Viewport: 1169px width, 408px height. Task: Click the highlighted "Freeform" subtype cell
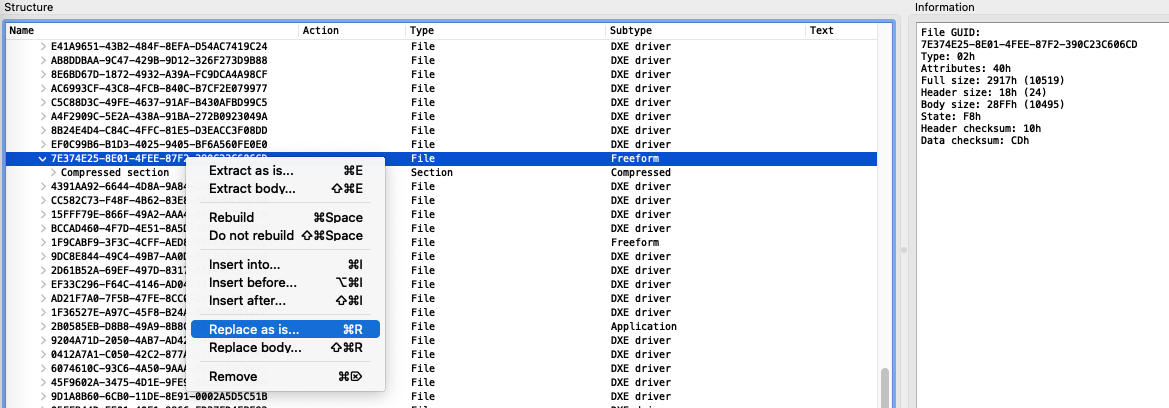[x=634, y=159]
